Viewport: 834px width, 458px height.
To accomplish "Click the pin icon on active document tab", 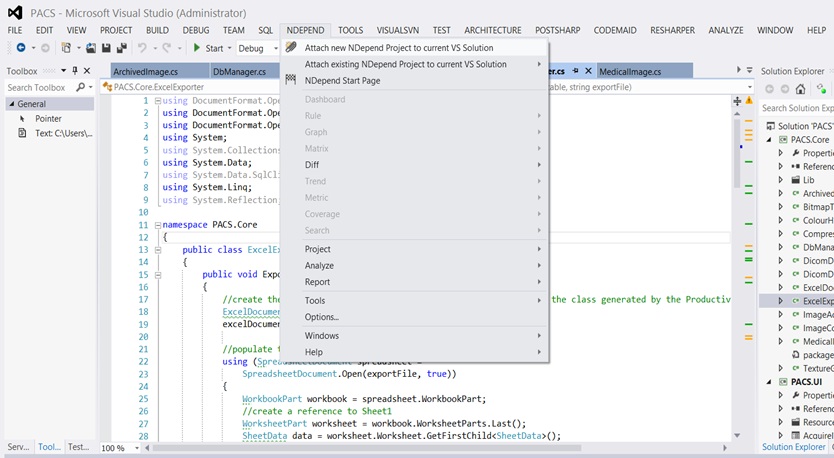I will (575, 71).
